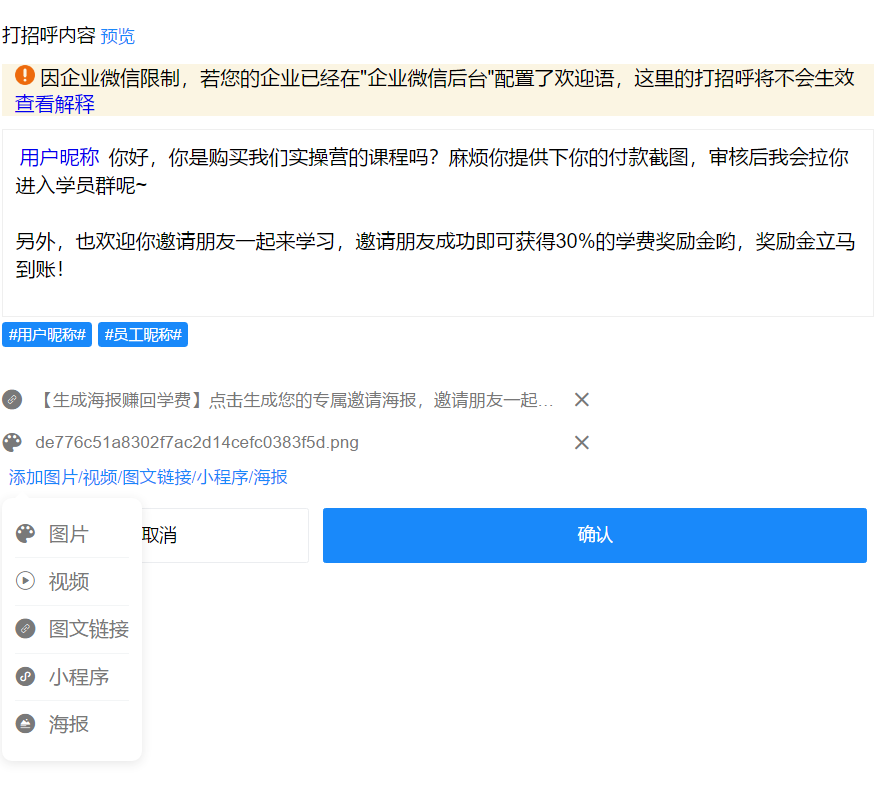The height and width of the screenshot is (786, 885).
Task: Click the 取消 cancel button
Action: pyautogui.click(x=224, y=535)
